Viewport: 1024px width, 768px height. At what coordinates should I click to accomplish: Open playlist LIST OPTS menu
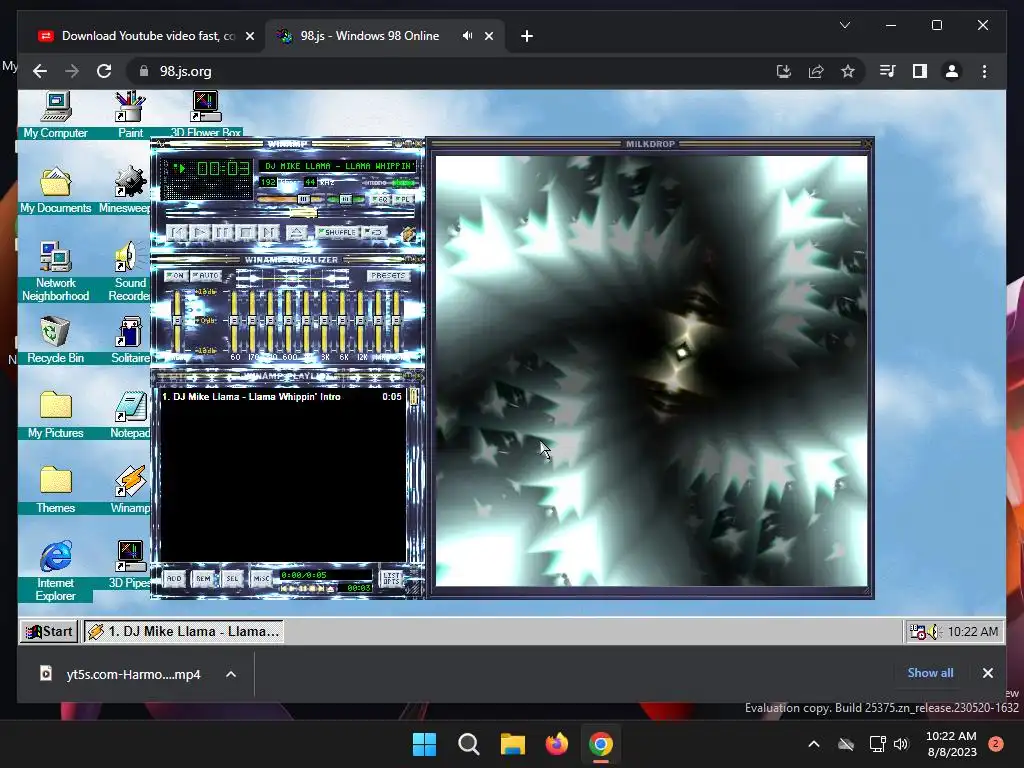pos(391,579)
